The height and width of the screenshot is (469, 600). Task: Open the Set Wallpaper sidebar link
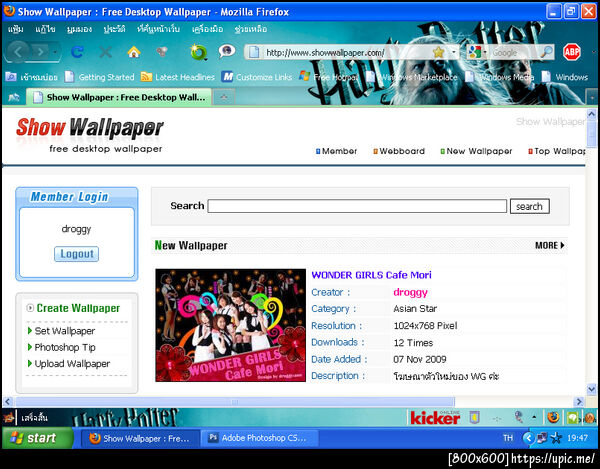65,331
